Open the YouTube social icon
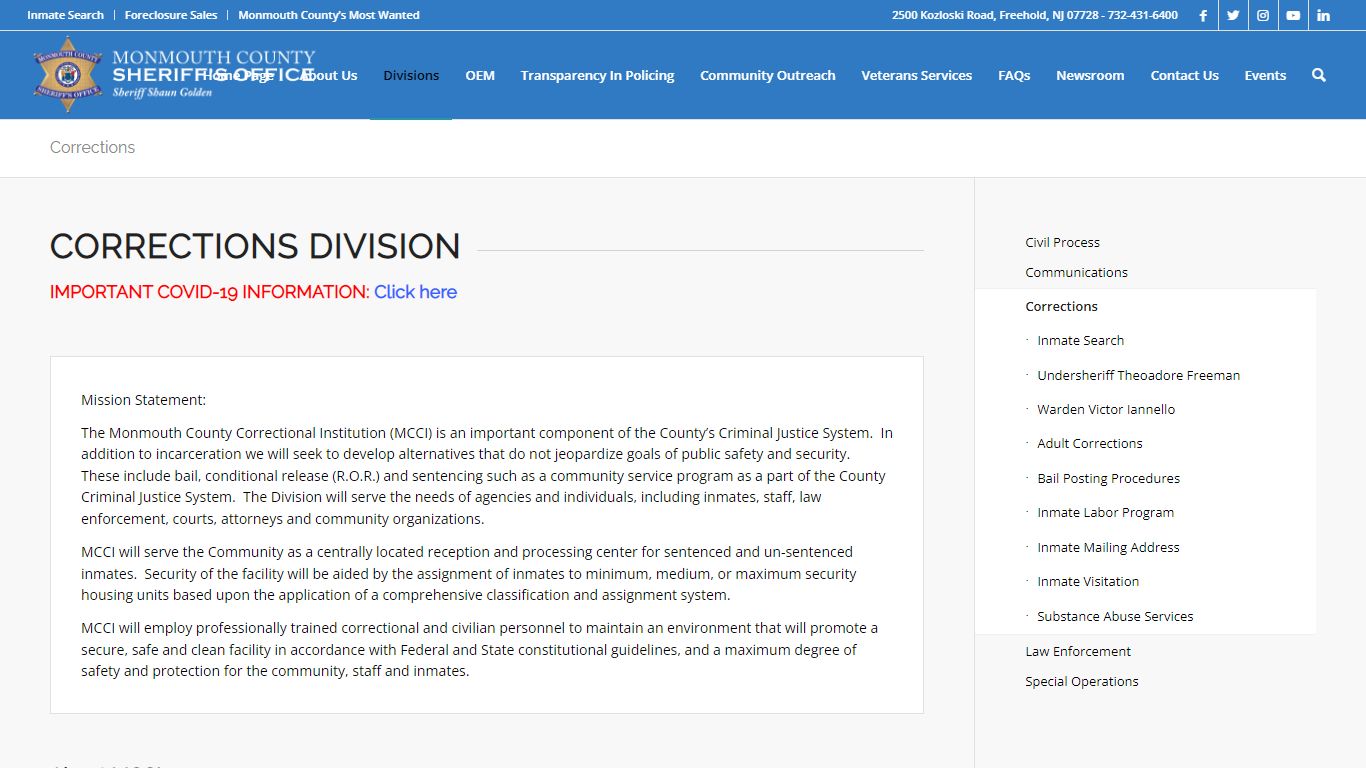1366x768 pixels. [x=1293, y=15]
